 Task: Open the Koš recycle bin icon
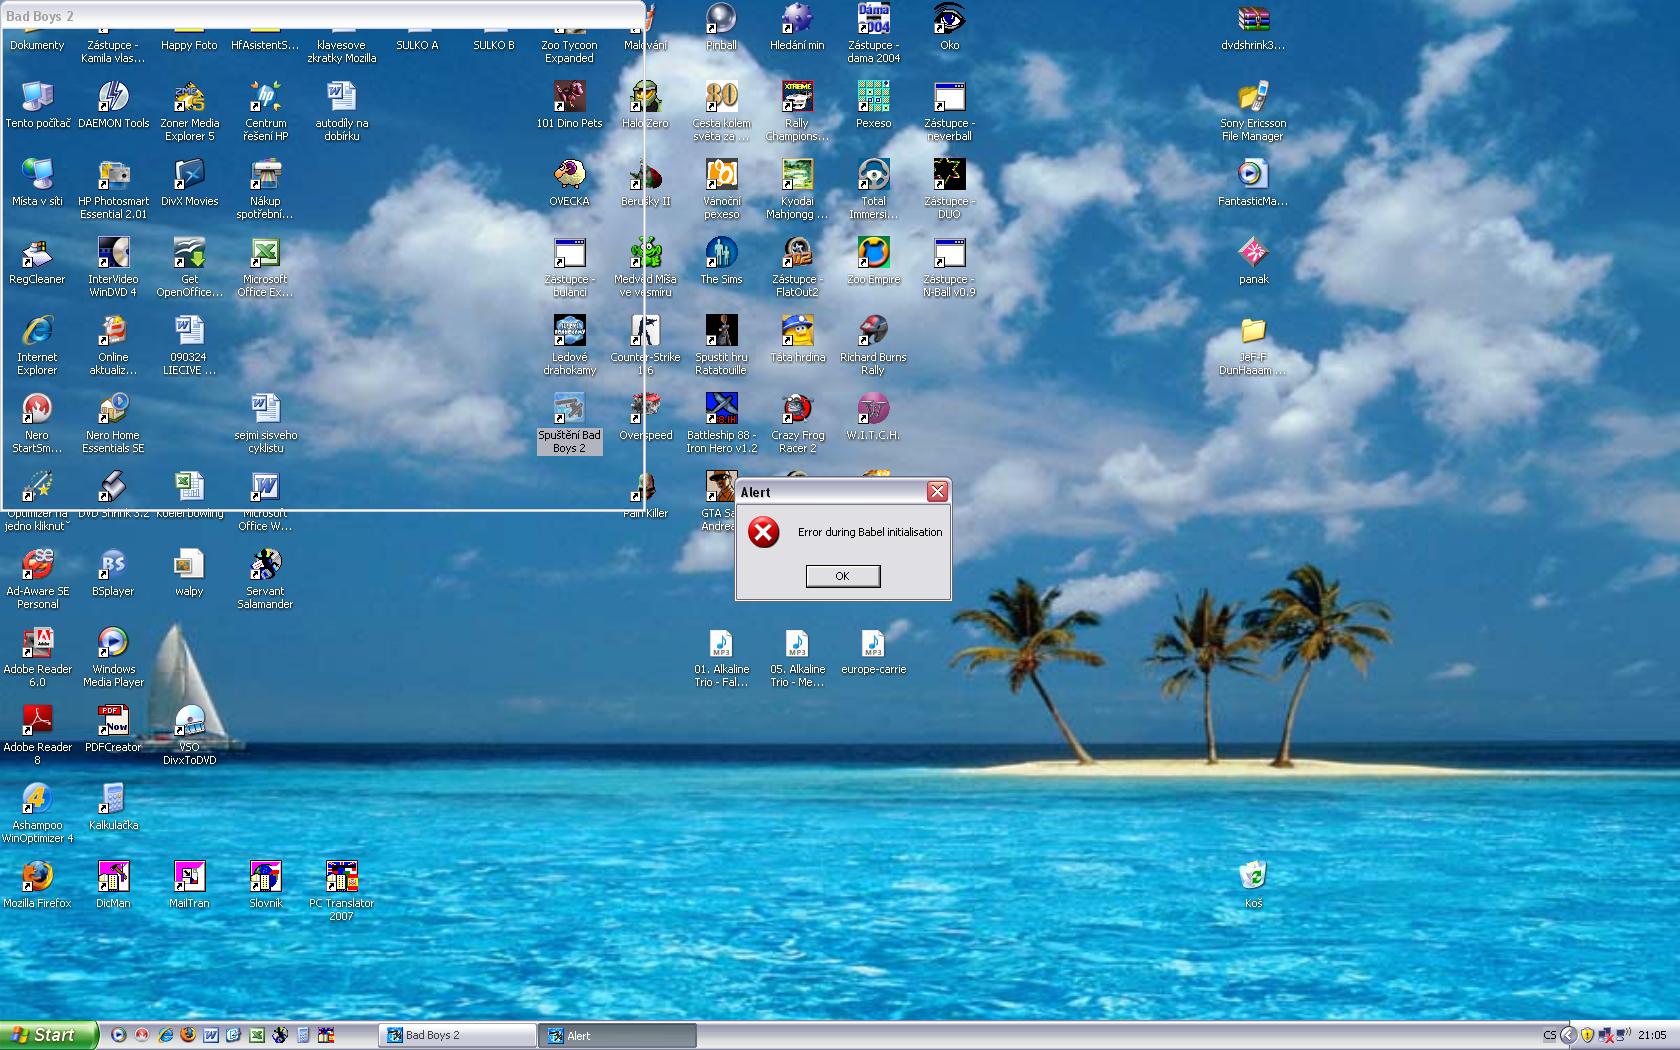point(1253,877)
